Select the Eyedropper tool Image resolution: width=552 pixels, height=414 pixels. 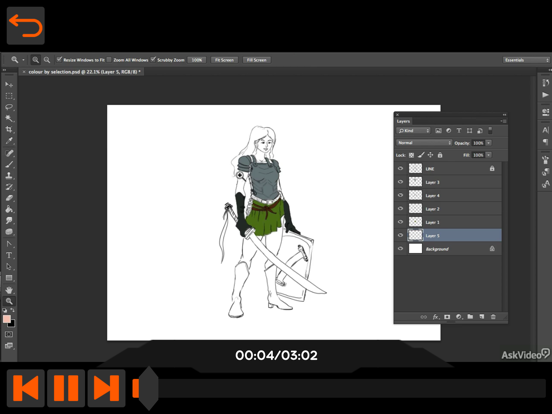[9, 140]
